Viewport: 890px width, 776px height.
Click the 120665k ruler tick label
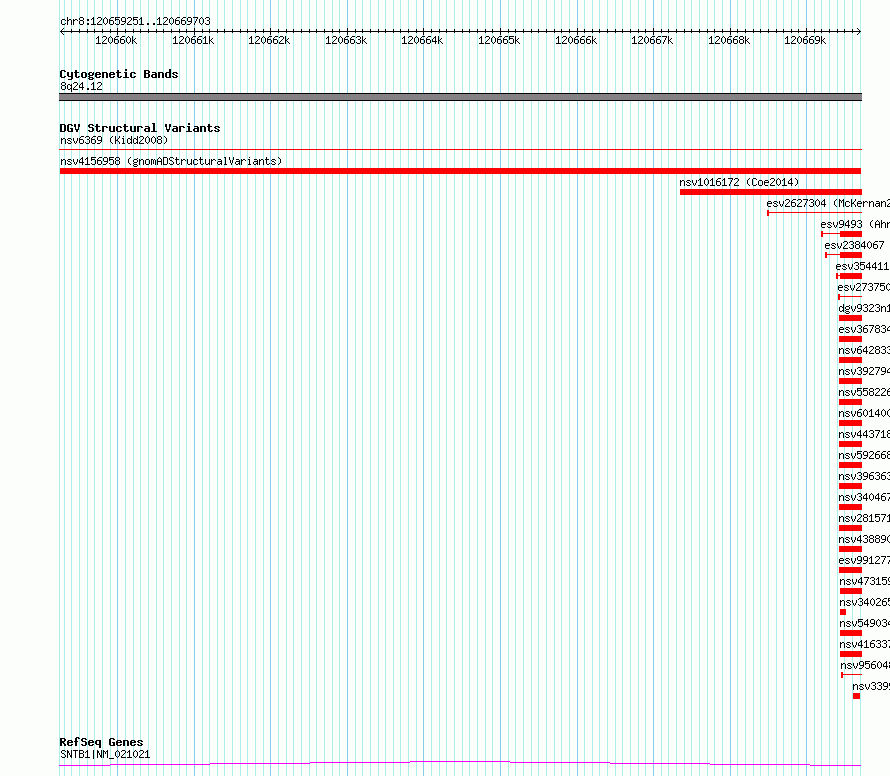[x=499, y=40]
